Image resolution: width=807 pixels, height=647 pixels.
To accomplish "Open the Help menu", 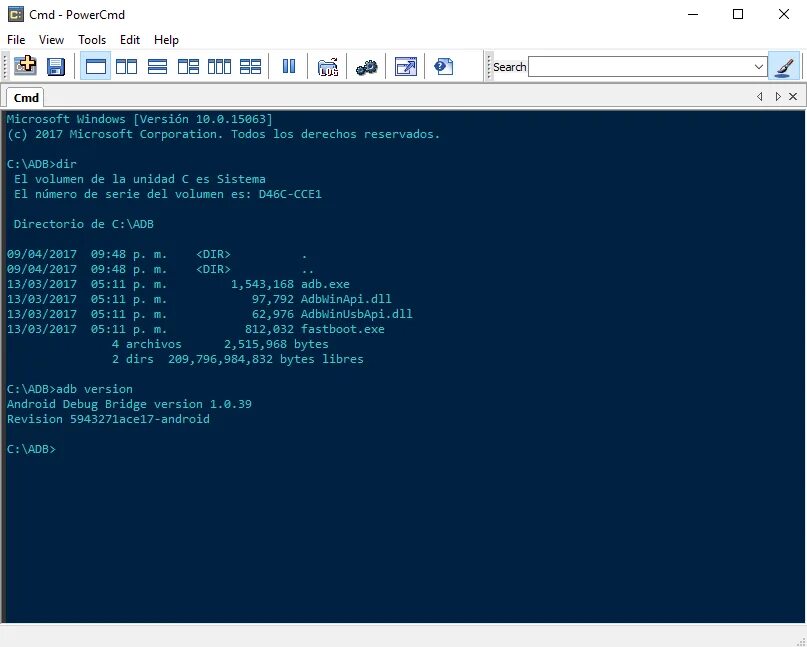I will [166, 40].
